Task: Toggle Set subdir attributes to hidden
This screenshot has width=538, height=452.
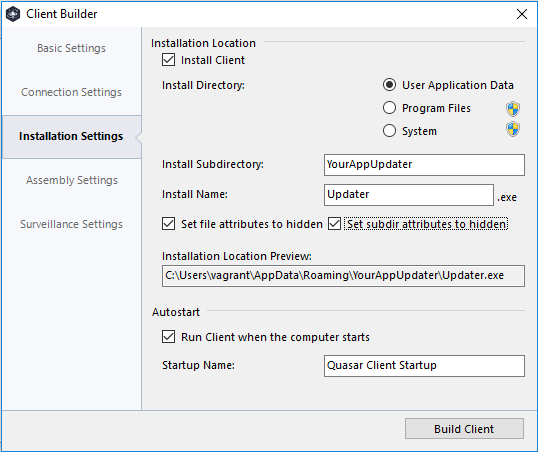Action: tap(334, 224)
